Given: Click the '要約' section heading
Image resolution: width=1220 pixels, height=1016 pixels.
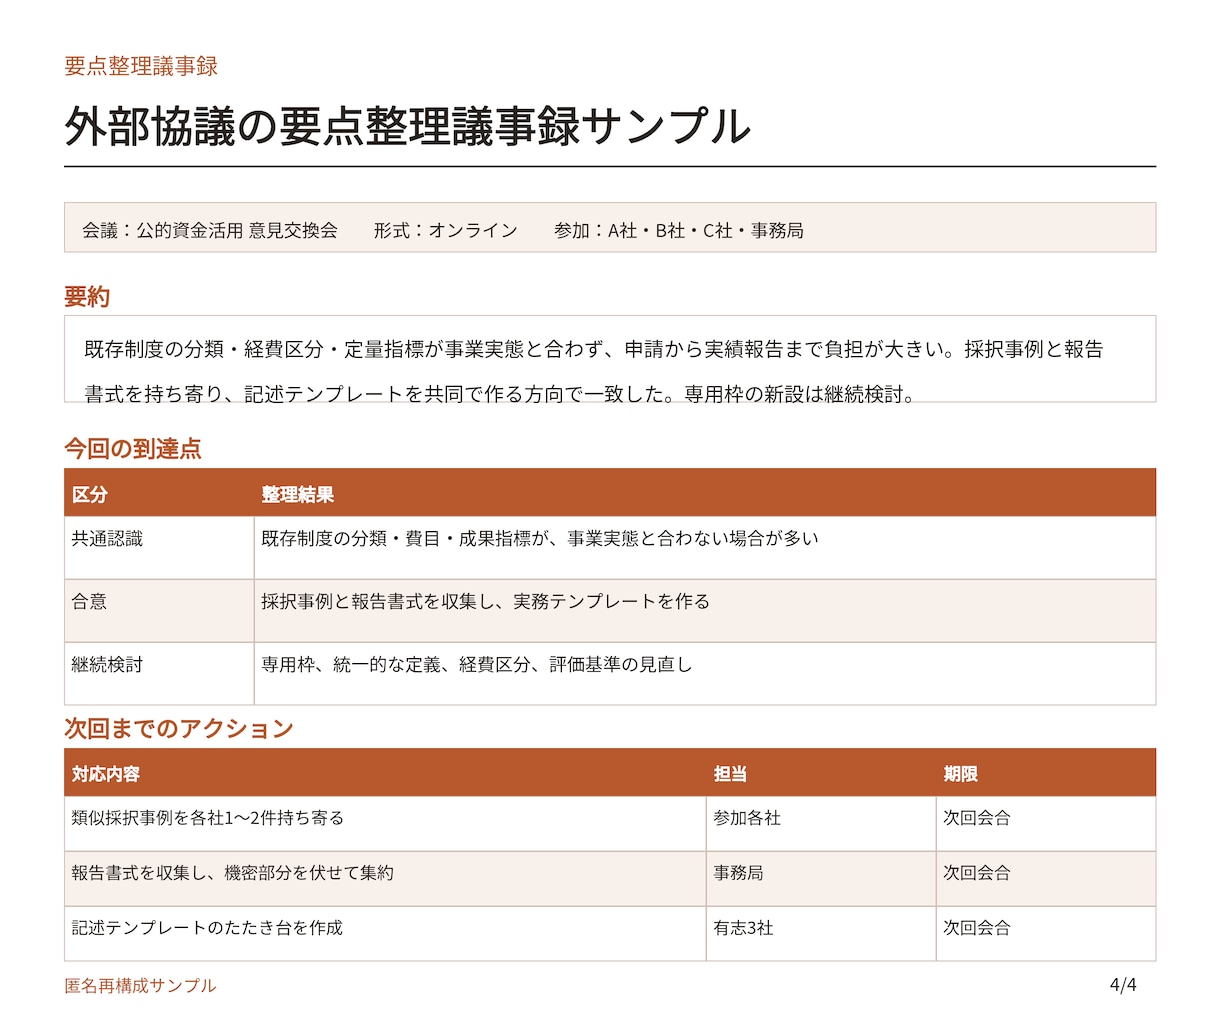Looking at the screenshot, I should pos(87,296).
